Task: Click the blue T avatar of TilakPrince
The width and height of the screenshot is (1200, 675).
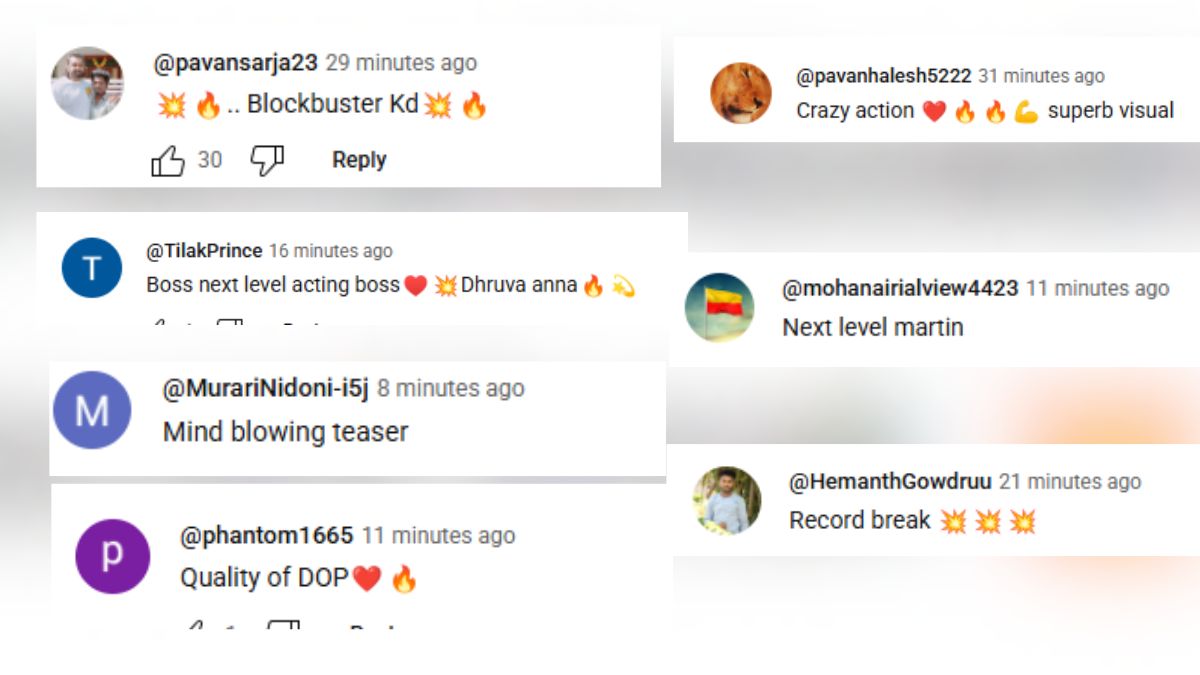Action: 91,268
